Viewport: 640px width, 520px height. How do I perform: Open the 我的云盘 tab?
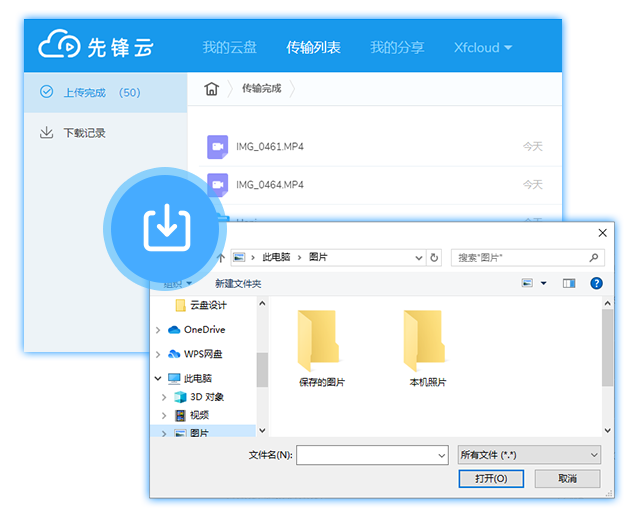229,47
